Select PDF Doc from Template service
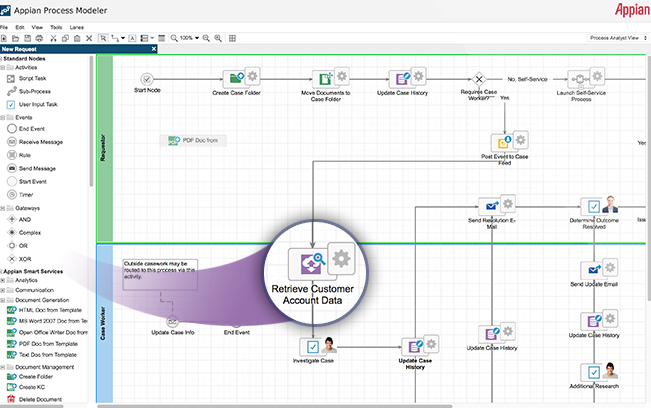 pyautogui.click(x=42, y=344)
